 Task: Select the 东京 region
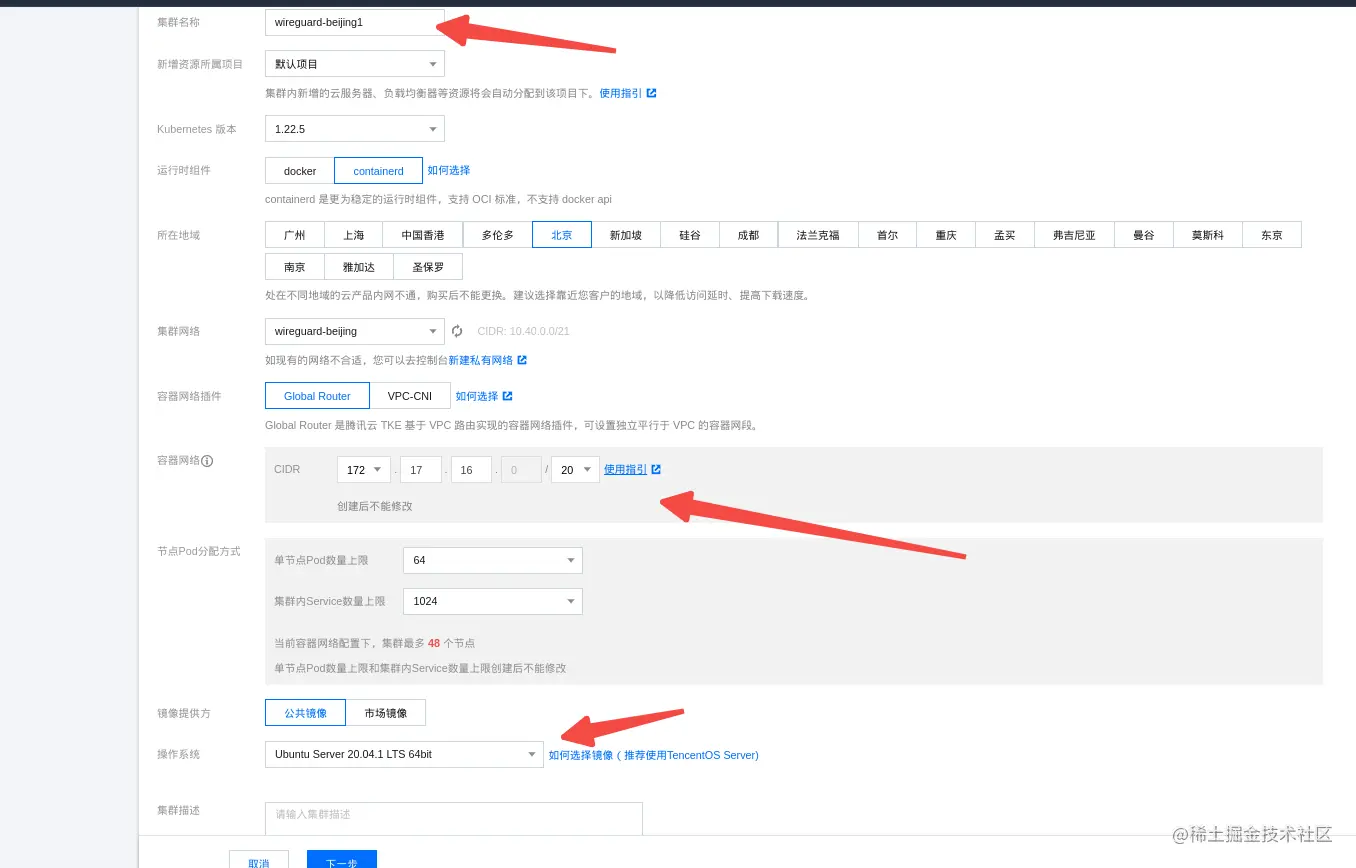[x=1272, y=235]
